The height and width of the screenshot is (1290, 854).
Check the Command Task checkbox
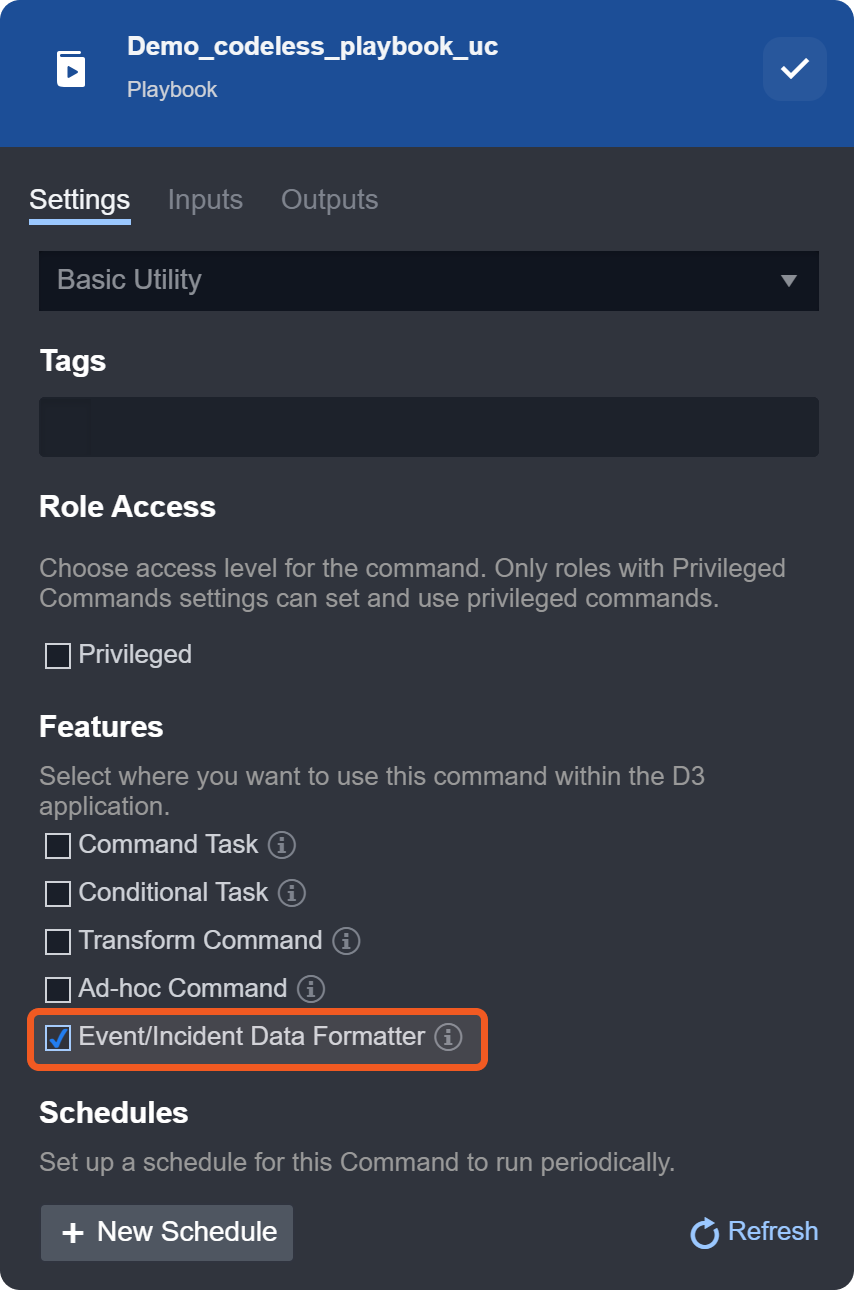(58, 846)
